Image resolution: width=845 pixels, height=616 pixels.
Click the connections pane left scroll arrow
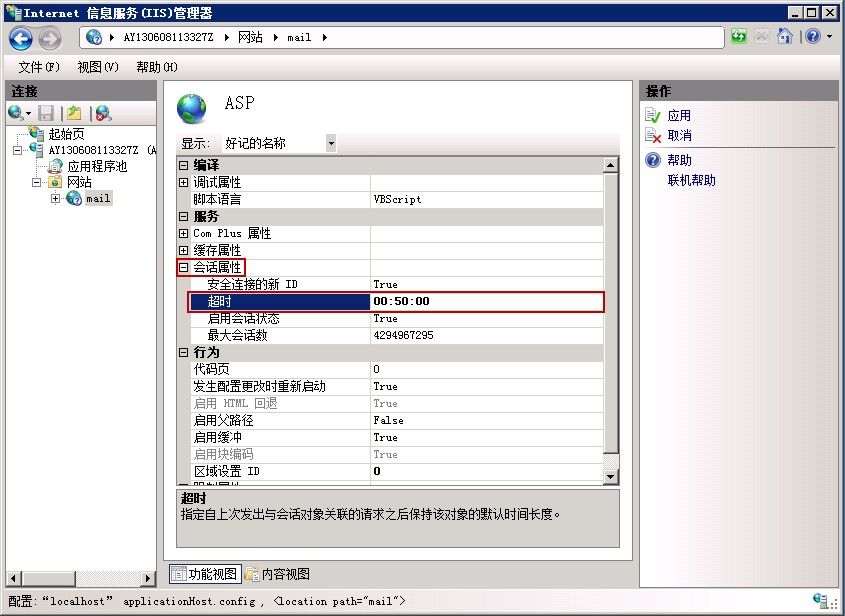coord(13,578)
